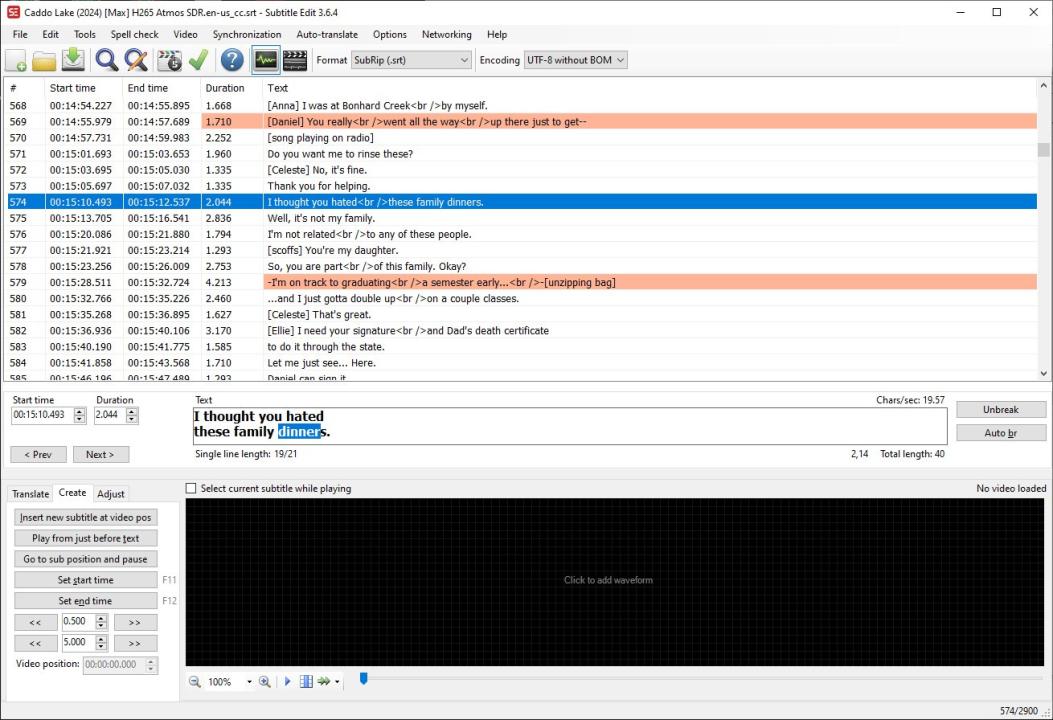Open the Encoding UTF-8 dropdown
Screen dimensions: 1053x720
pos(575,60)
